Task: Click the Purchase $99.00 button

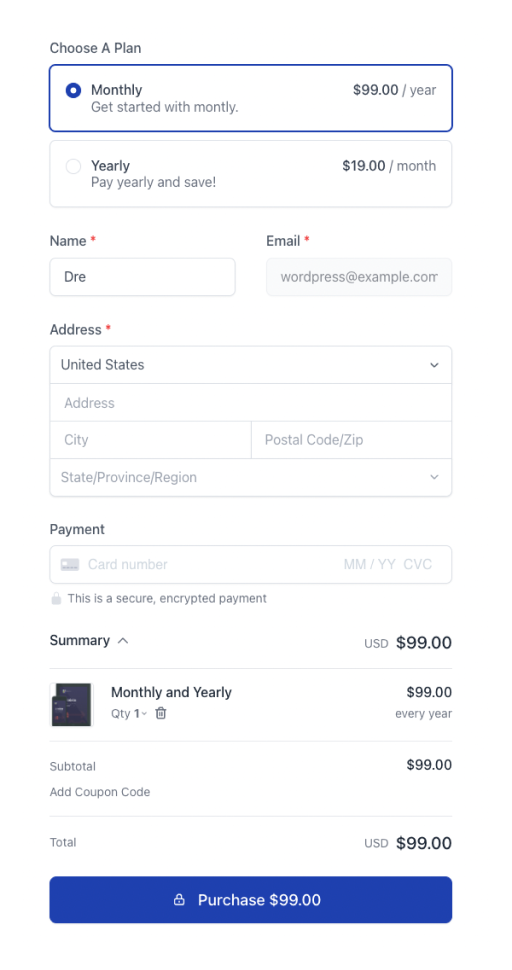Action: 250,899
